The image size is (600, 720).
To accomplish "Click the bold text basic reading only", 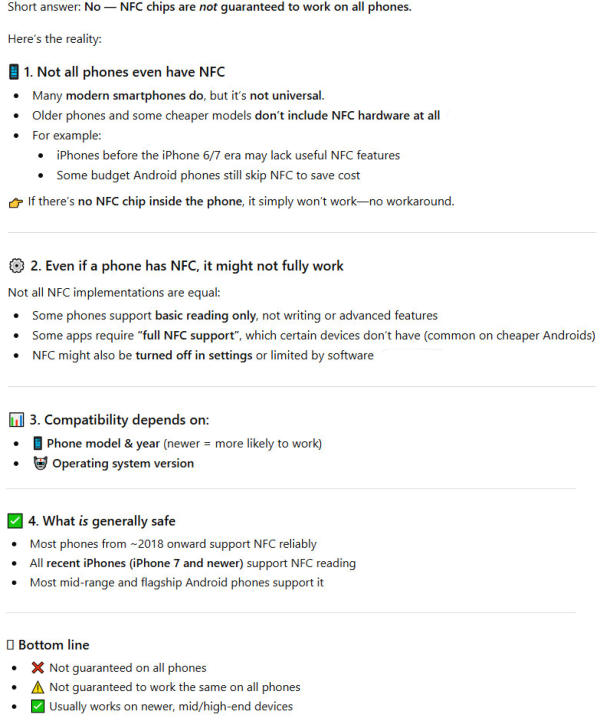I will pyautogui.click(x=205, y=316).
